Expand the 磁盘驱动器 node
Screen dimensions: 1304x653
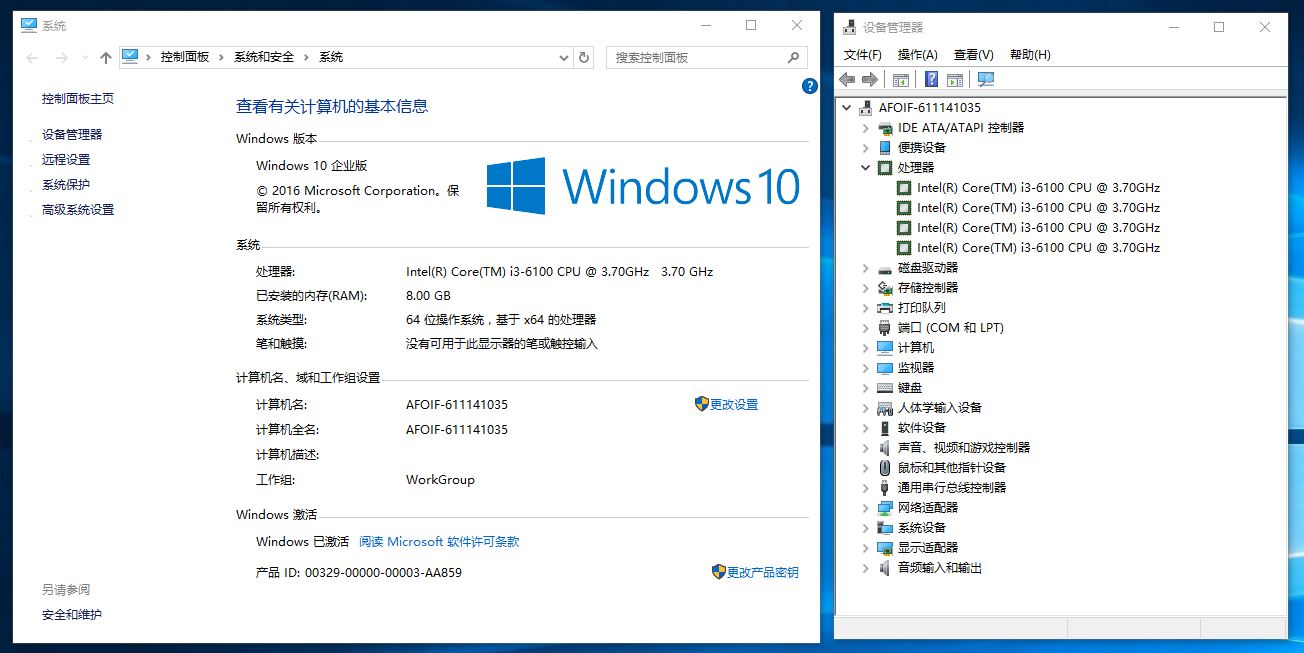point(866,267)
